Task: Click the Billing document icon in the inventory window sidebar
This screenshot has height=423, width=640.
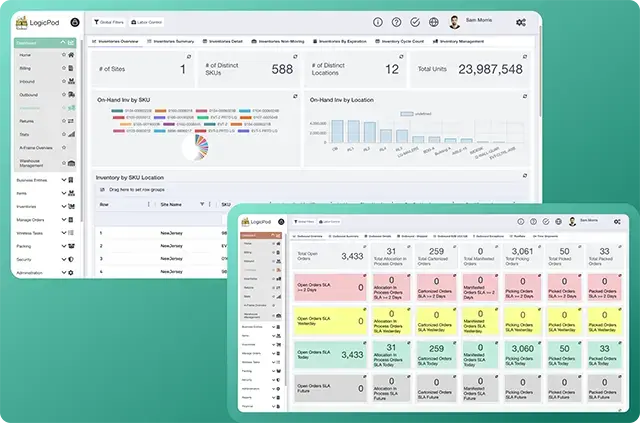Action: (x=71, y=68)
